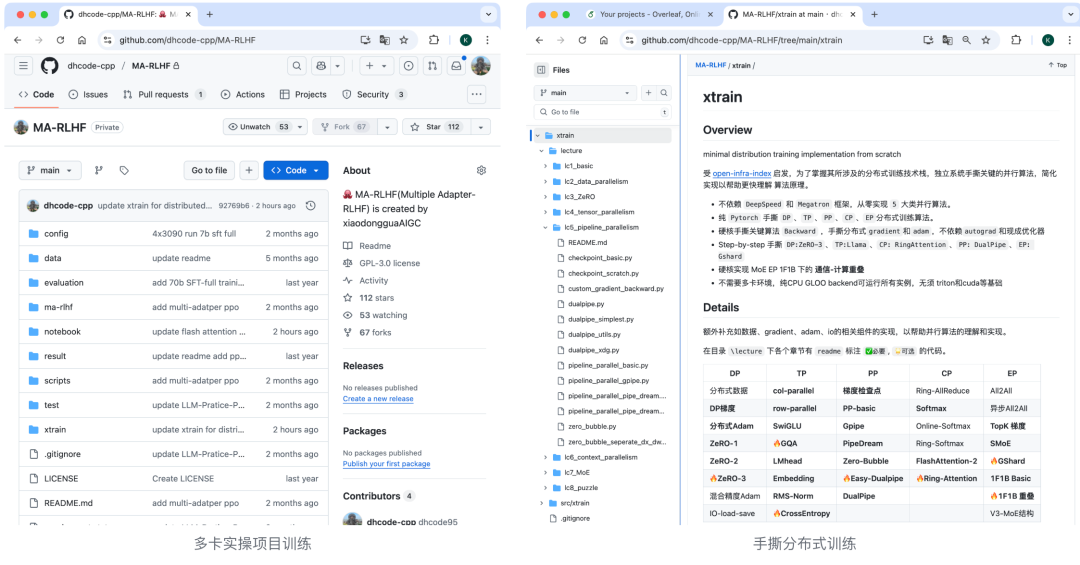This screenshot has height=565, width=1080.
Task: Open xtrain folder in repository list
Action: tap(55, 429)
